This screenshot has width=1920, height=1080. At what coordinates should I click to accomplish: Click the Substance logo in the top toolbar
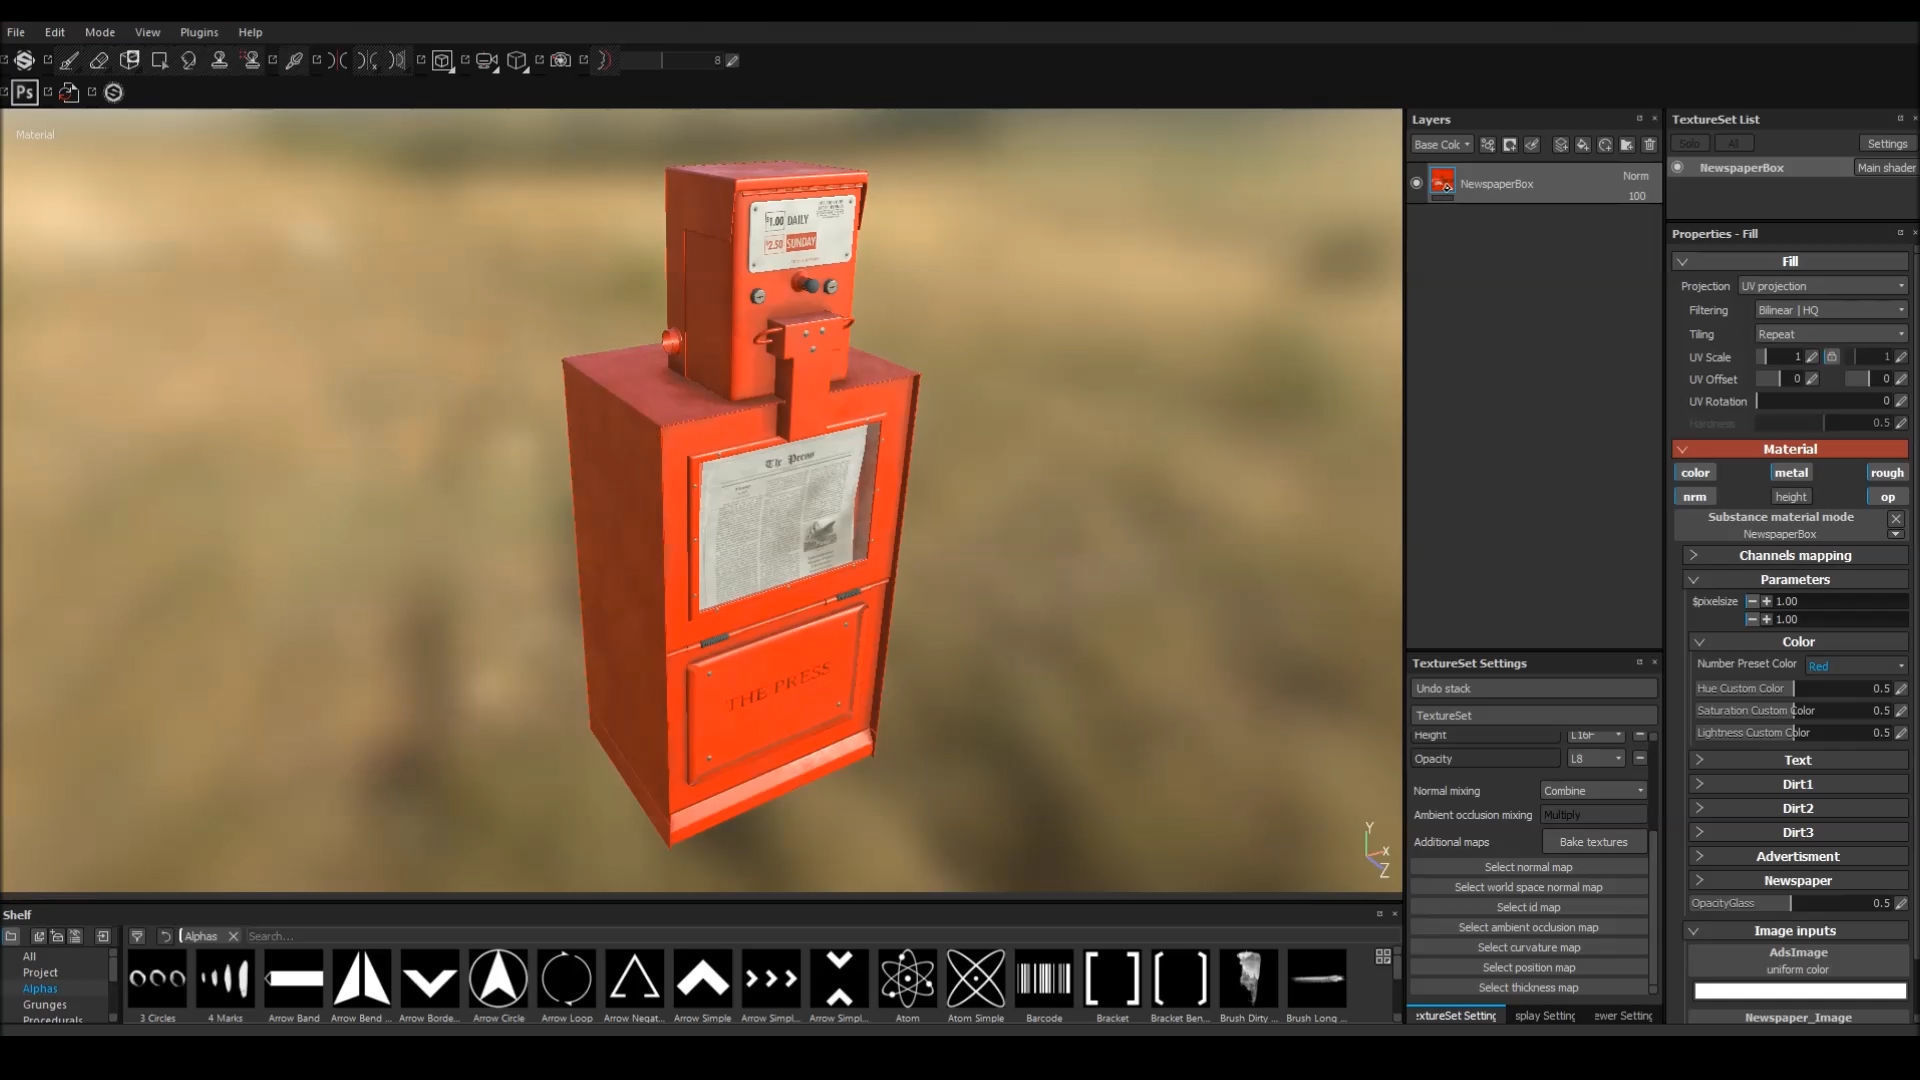(25, 61)
